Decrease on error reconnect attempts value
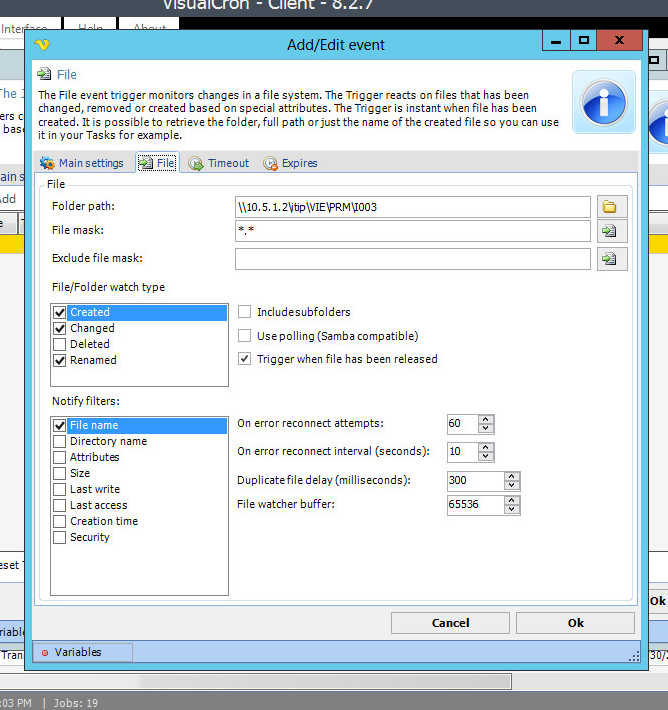668x710 pixels. coord(485,428)
